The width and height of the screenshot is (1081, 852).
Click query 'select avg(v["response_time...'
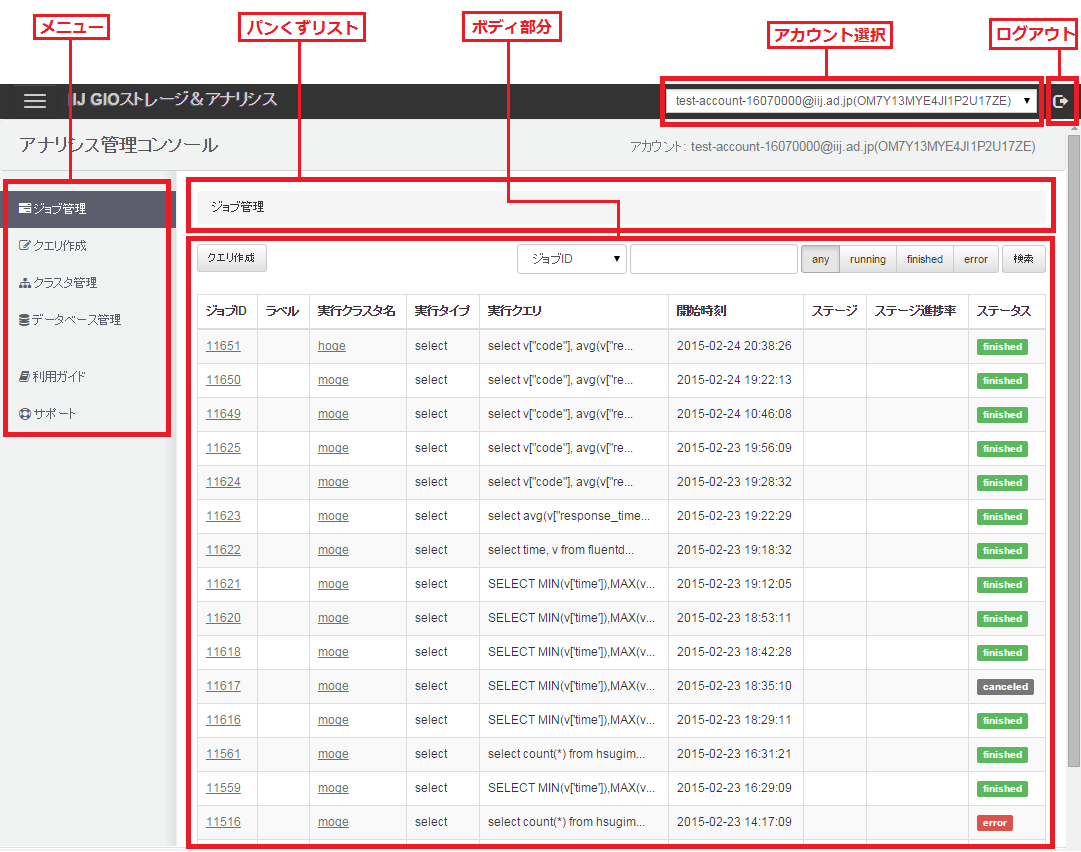[x=569, y=516]
